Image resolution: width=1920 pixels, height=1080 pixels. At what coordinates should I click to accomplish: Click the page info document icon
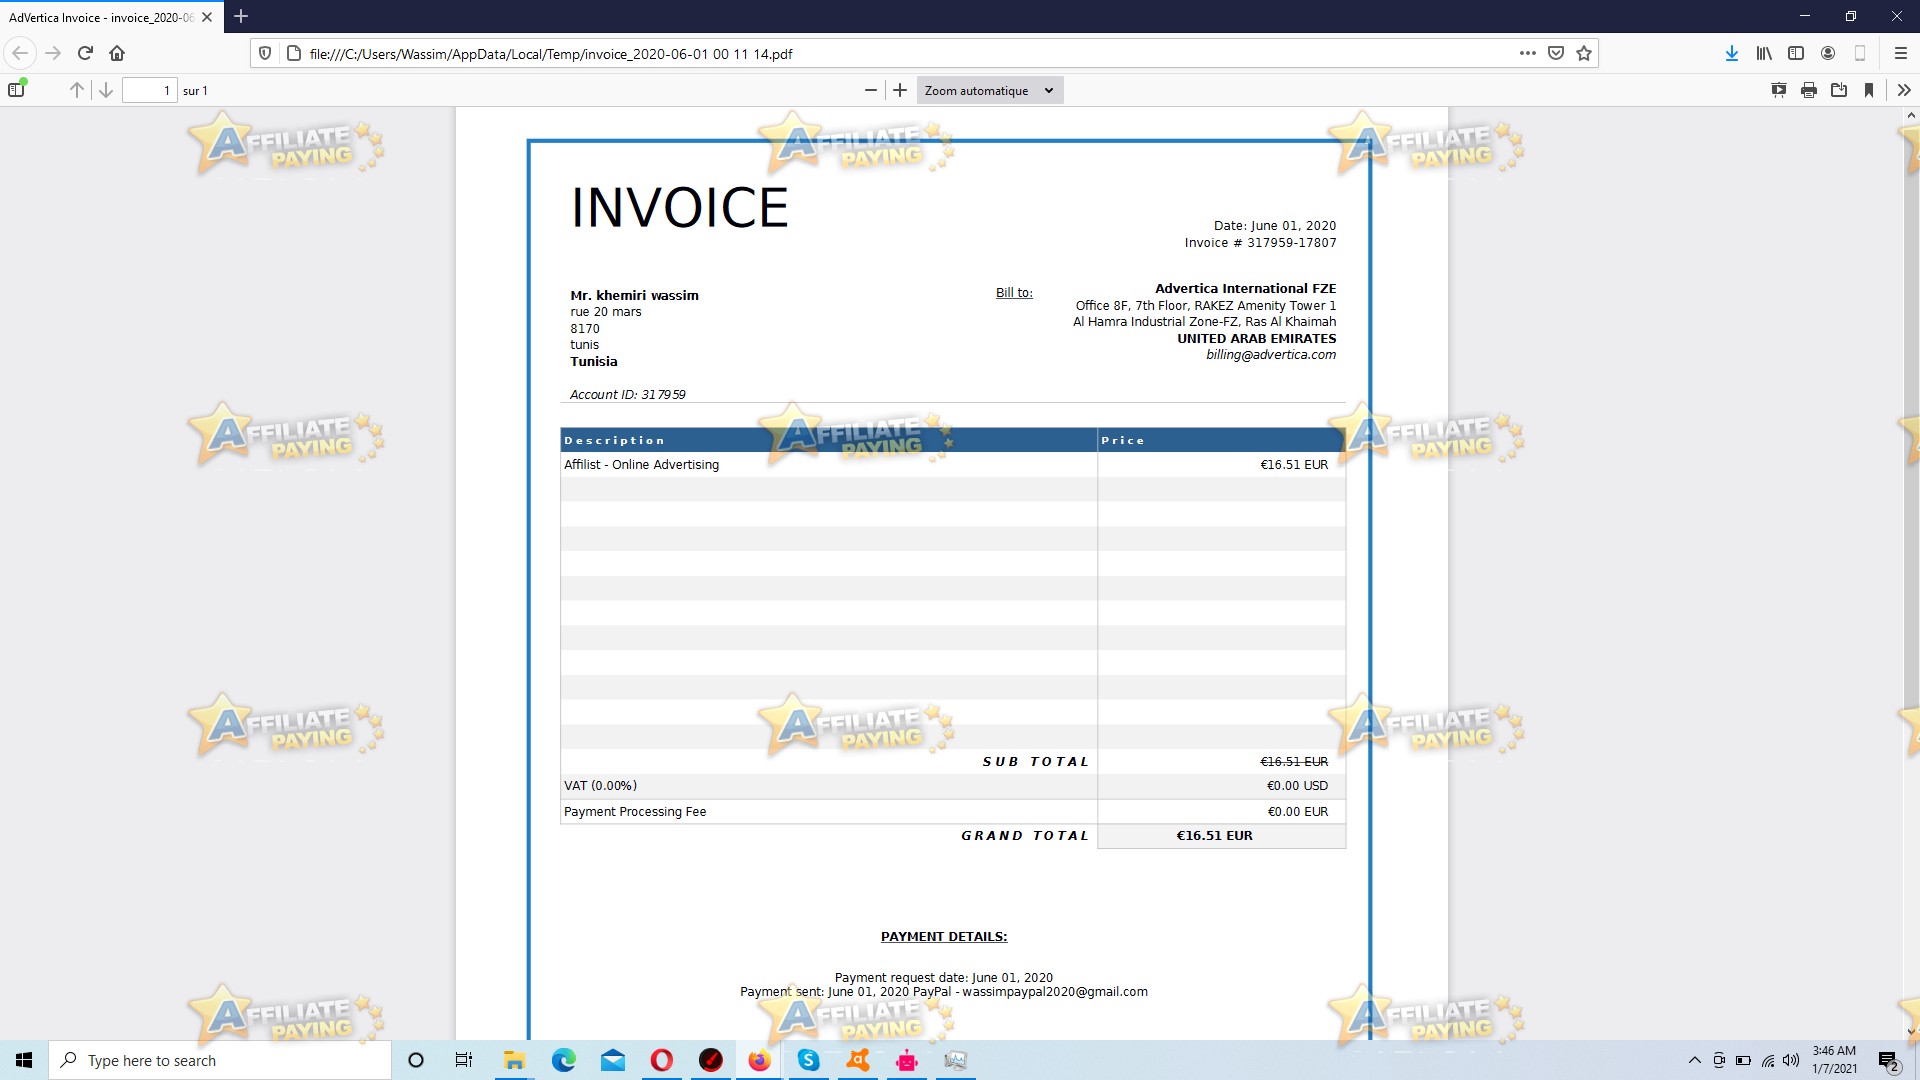pyautogui.click(x=294, y=53)
